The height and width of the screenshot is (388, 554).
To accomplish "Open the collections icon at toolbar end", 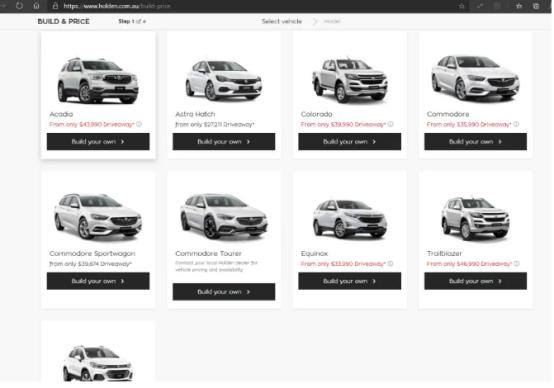I will (x=536, y=6).
